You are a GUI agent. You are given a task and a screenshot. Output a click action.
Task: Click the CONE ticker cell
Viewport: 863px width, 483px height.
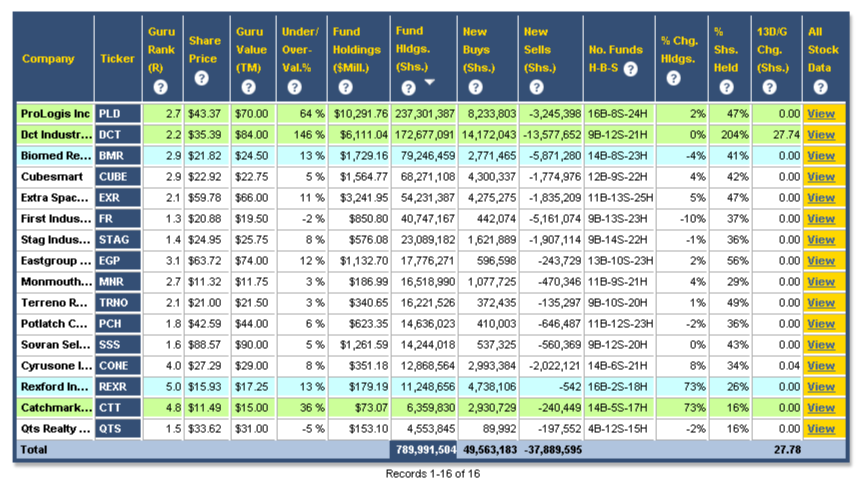coord(118,365)
